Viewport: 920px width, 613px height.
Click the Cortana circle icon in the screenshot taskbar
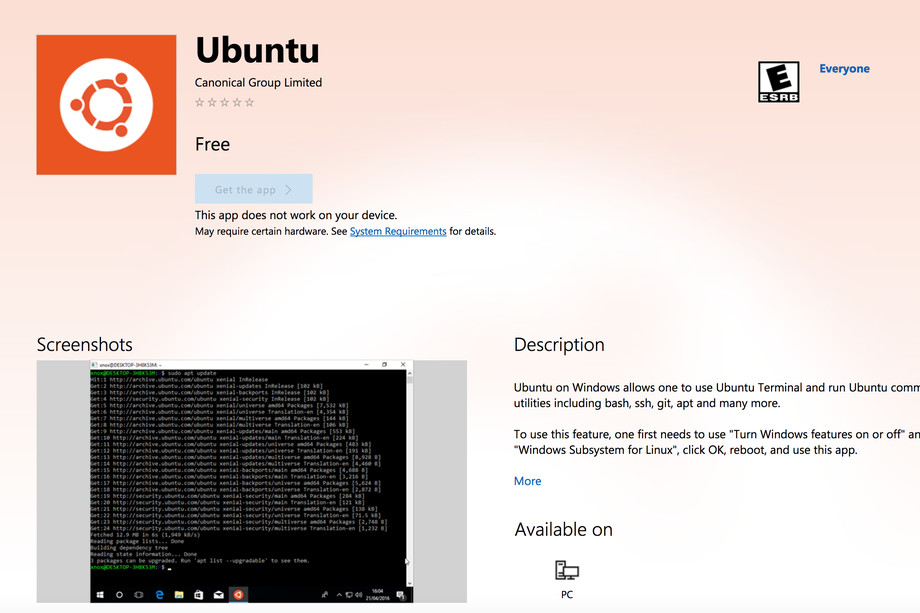click(119, 595)
